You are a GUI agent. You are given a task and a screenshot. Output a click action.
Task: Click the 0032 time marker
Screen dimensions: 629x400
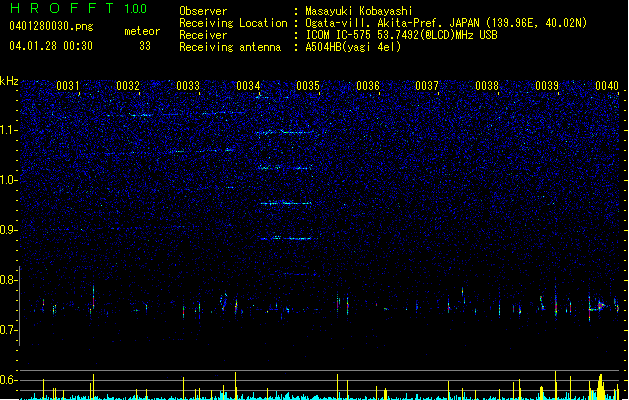point(128,85)
